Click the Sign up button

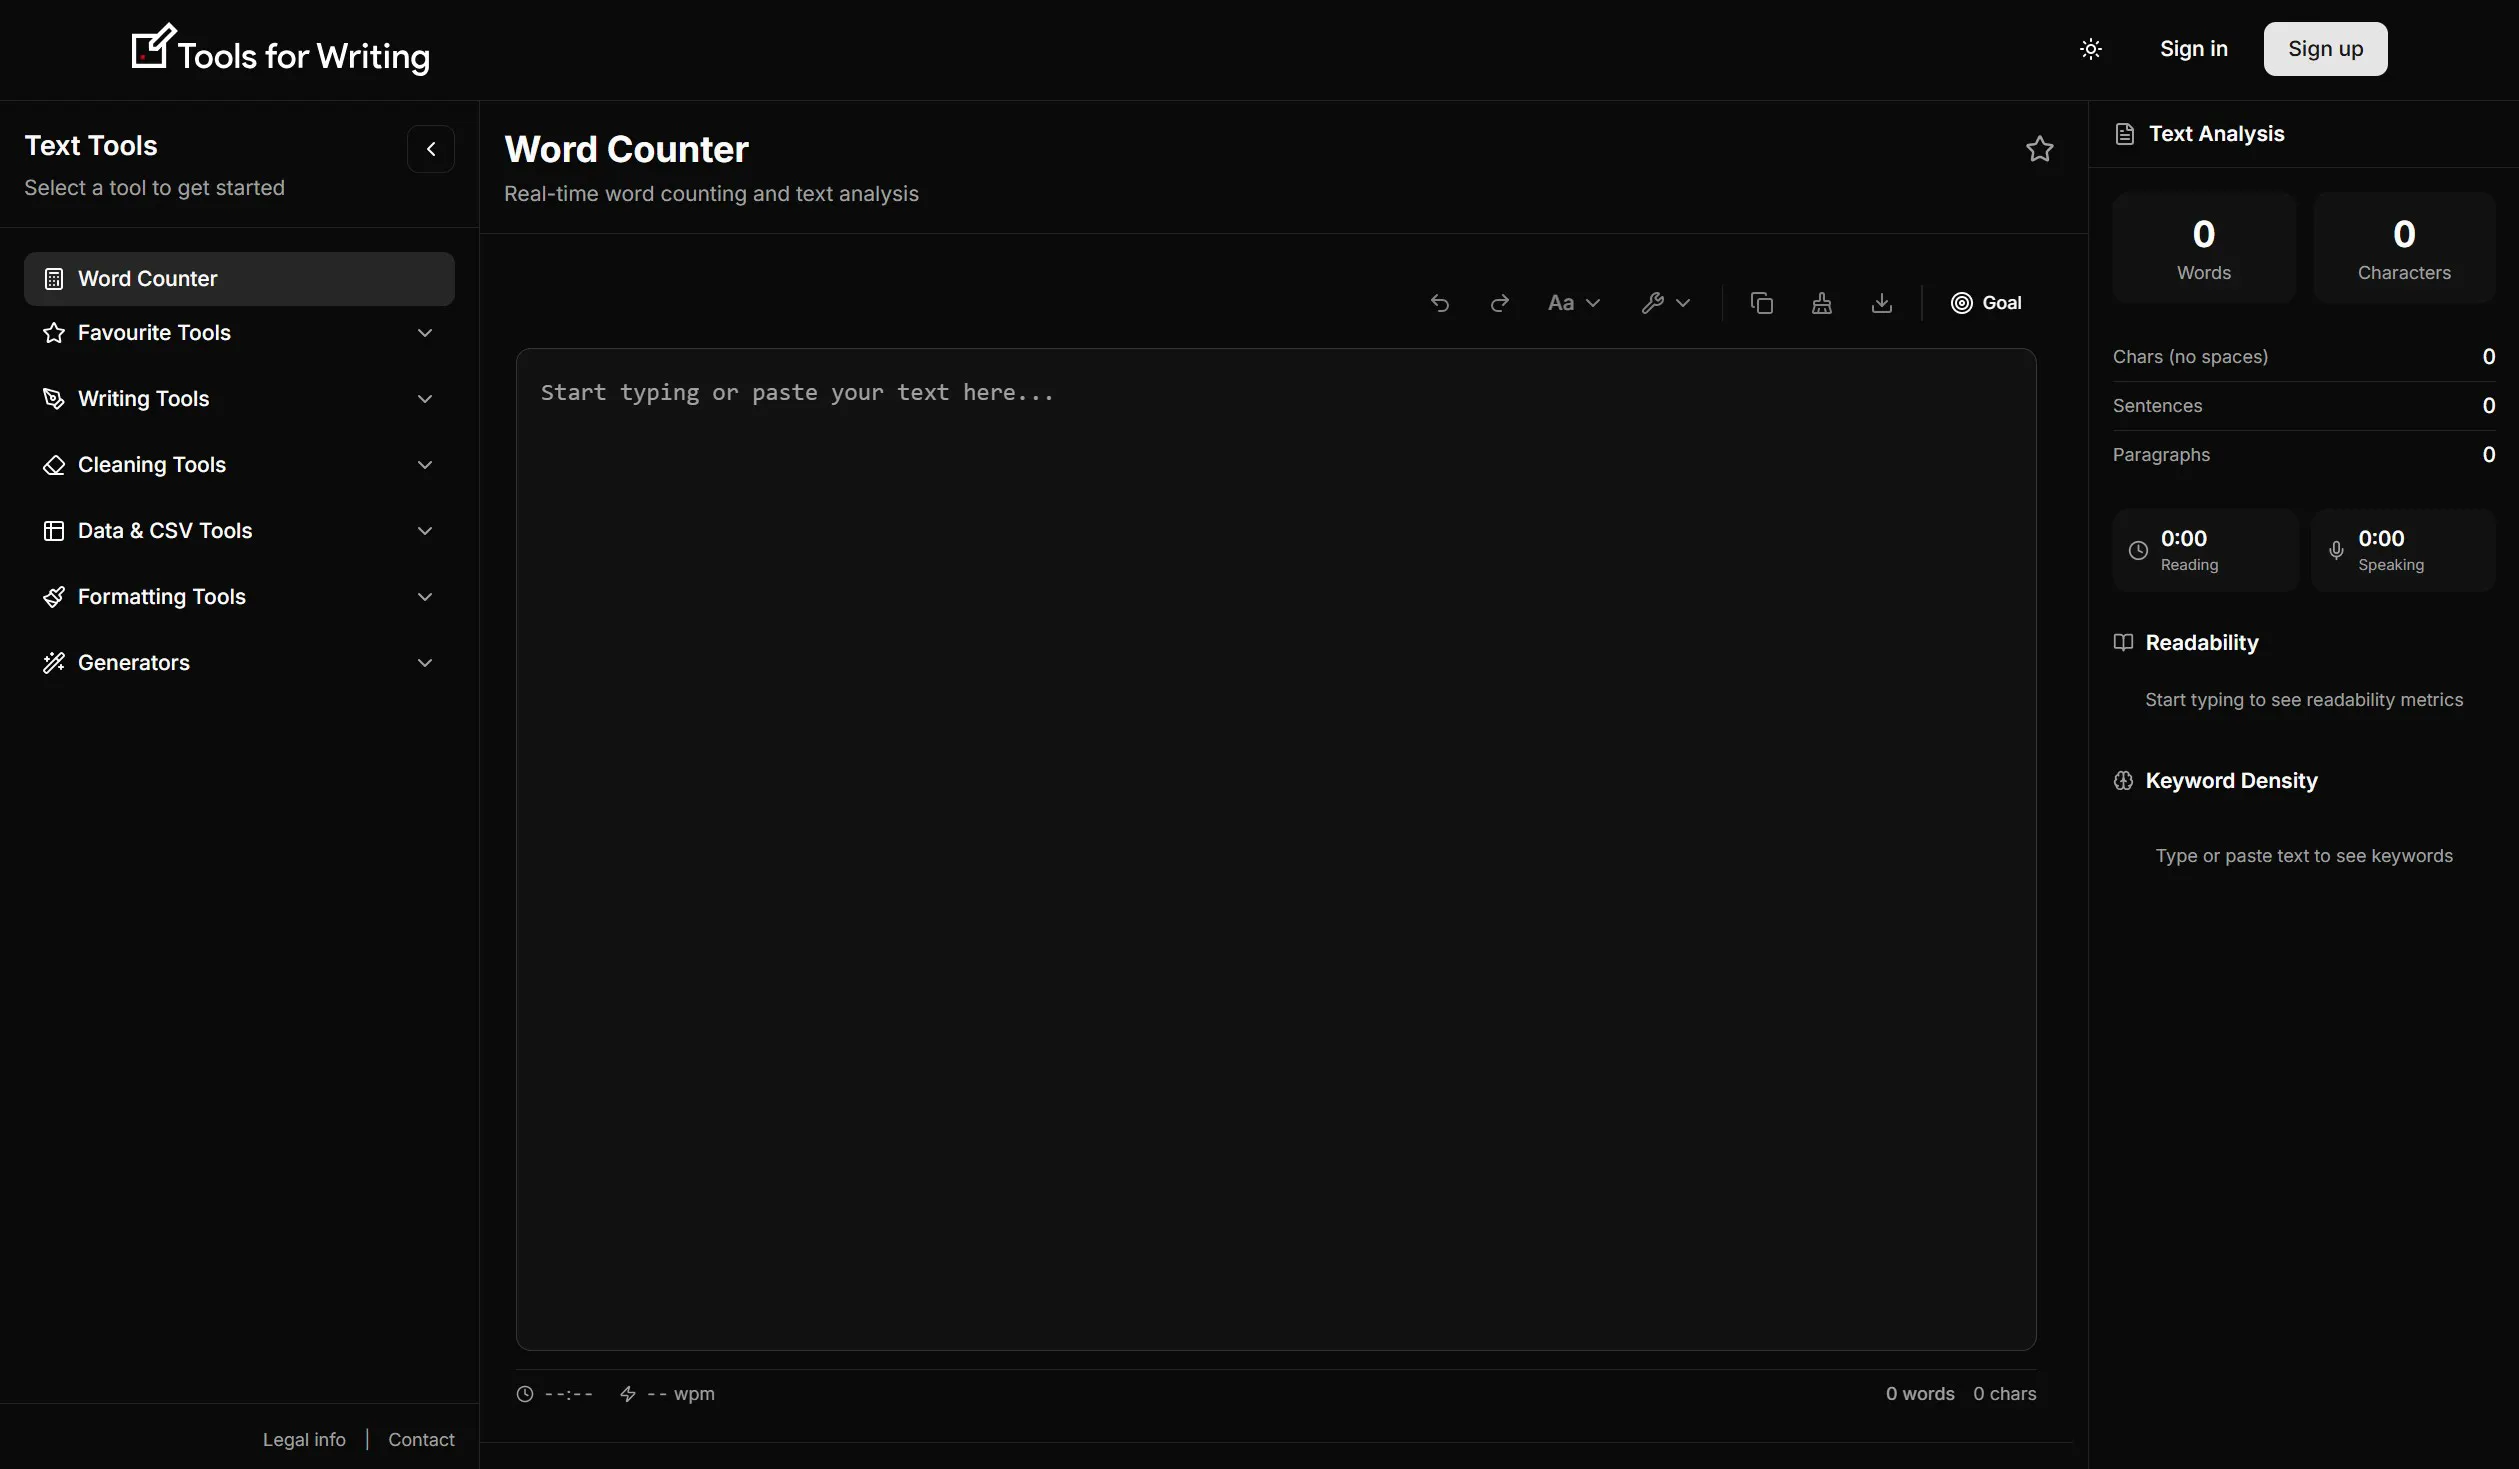(x=2325, y=49)
